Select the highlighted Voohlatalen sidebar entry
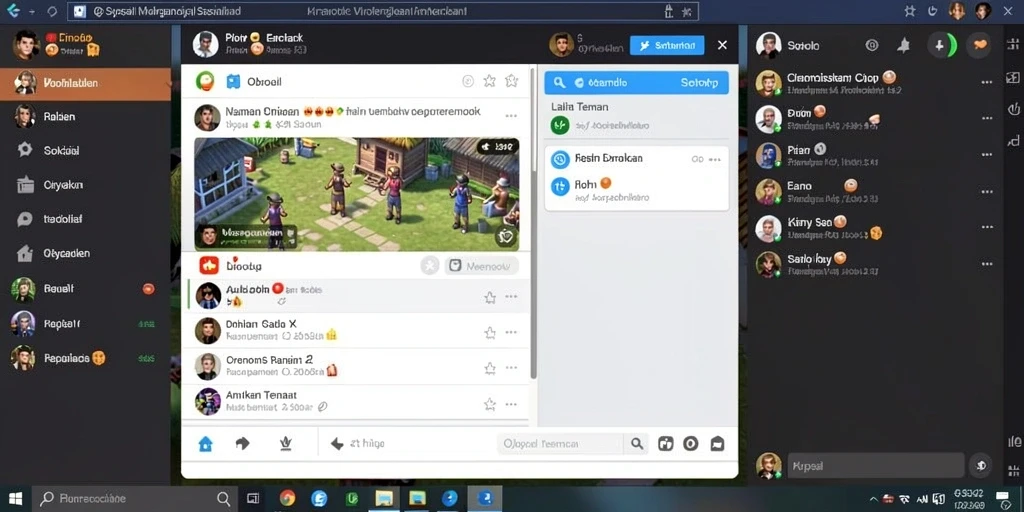The height and width of the screenshot is (512, 1024). pos(85,83)
